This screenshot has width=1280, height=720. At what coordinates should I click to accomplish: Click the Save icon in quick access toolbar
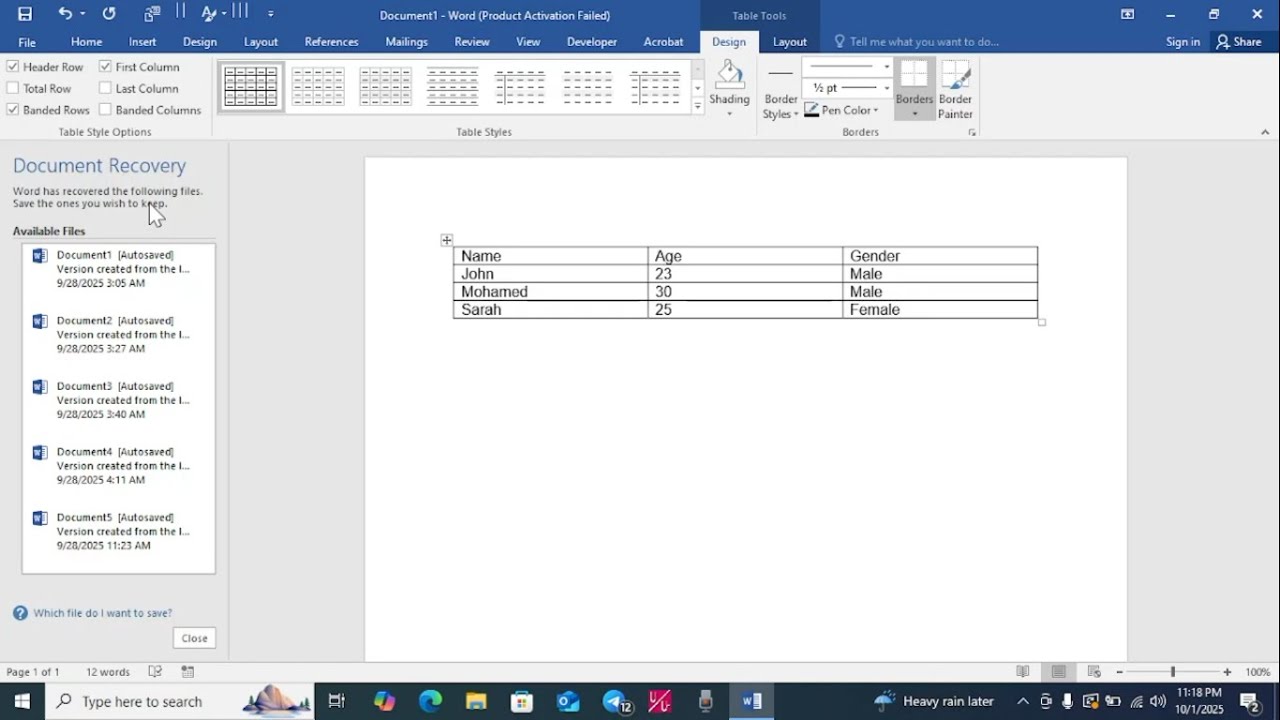(25, 14)
